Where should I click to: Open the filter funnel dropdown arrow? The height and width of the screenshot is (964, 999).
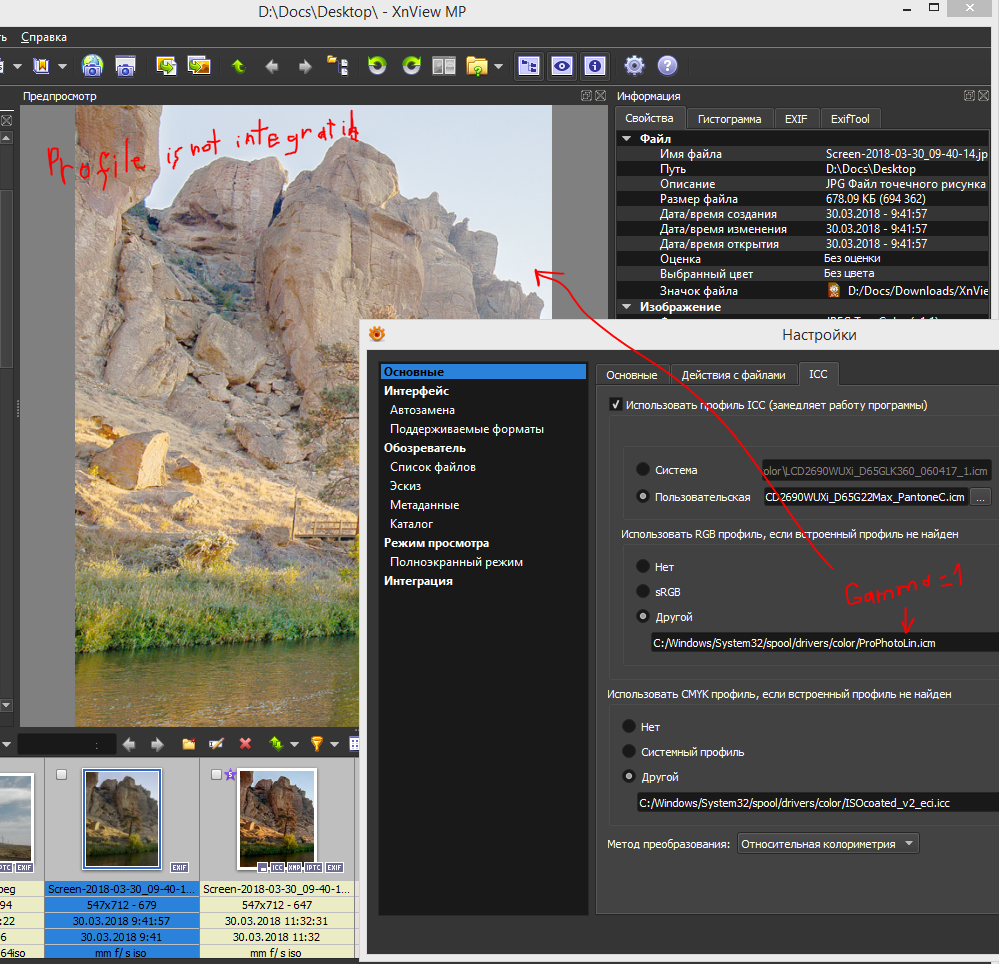334,744
